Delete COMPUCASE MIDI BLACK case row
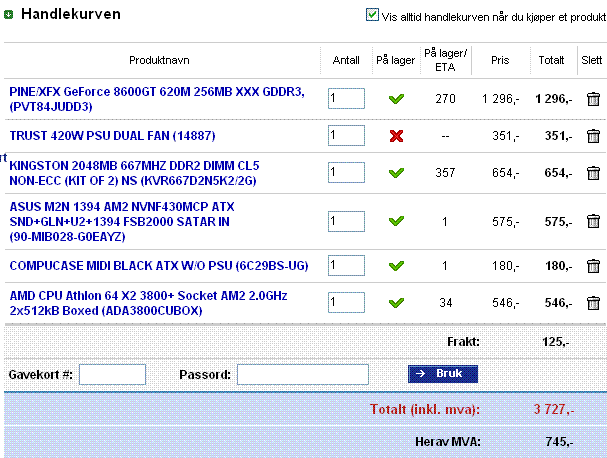The image size is (607, 458). [593, 266]
